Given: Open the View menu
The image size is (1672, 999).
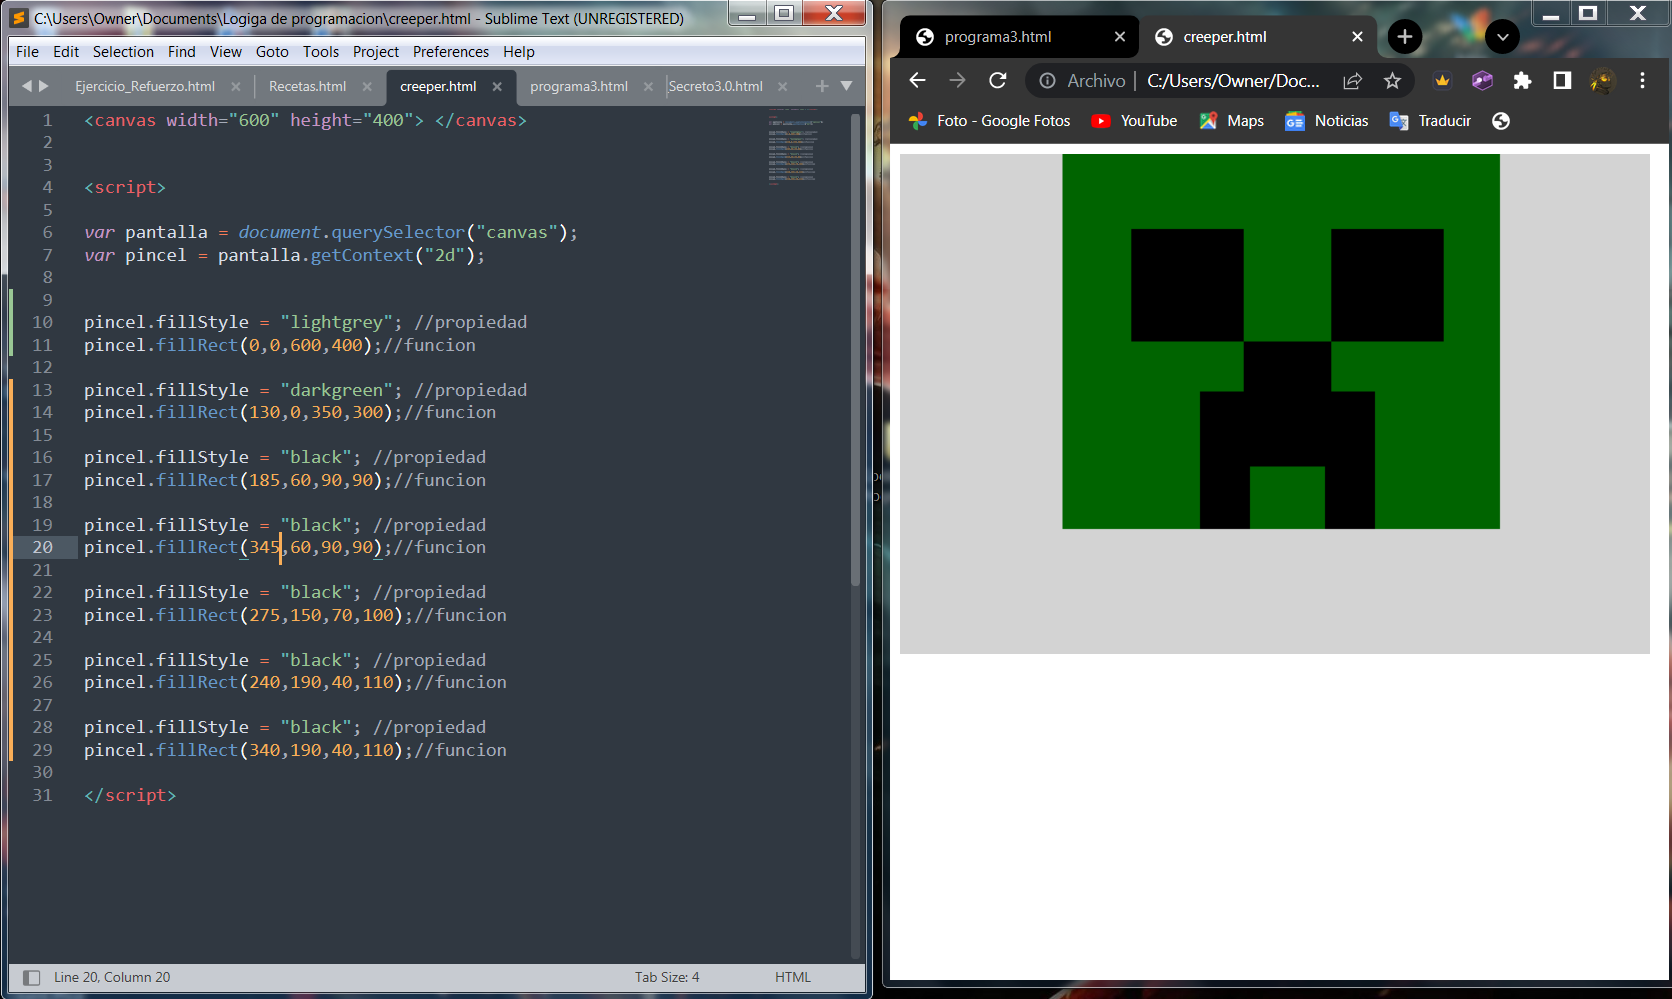Looking at the screenshot, I should [225, 52].
